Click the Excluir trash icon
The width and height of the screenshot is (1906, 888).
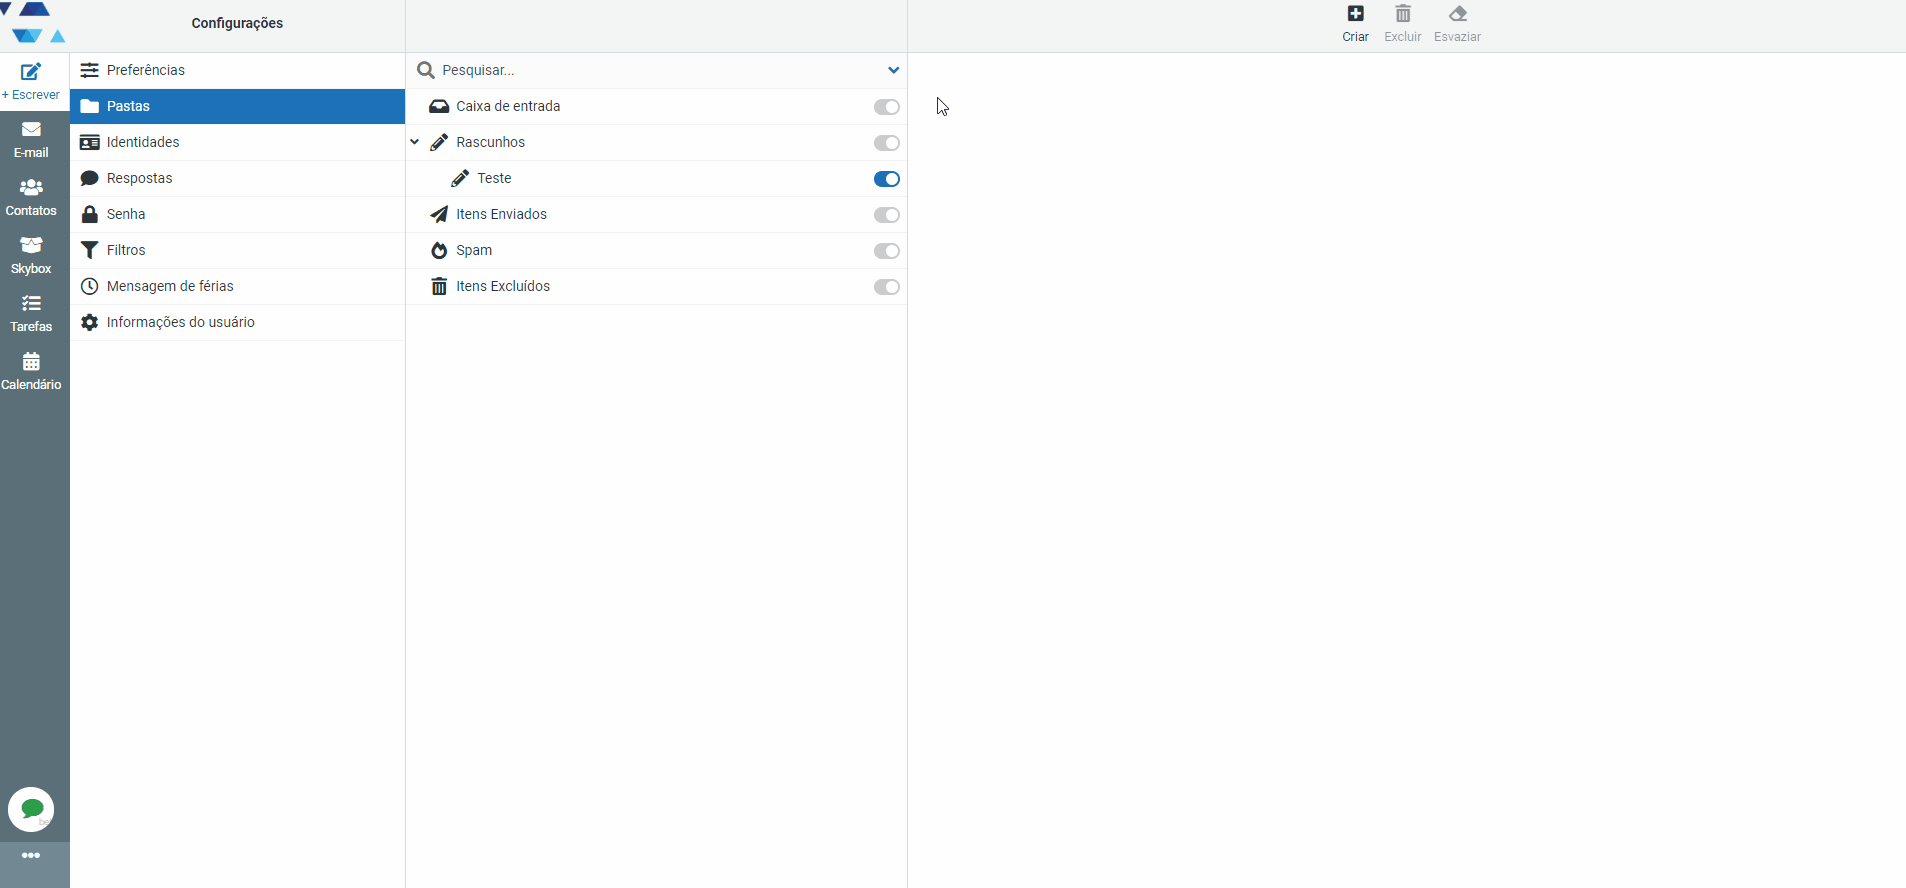1403,14
